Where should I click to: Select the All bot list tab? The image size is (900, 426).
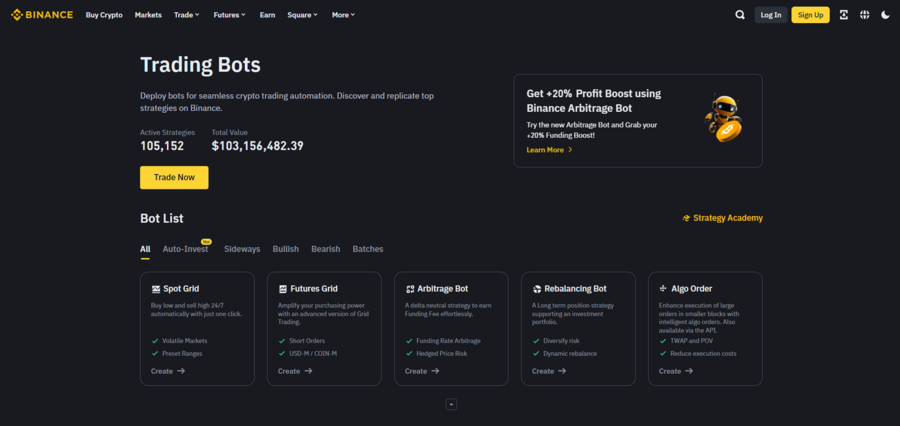click(145, 249)
